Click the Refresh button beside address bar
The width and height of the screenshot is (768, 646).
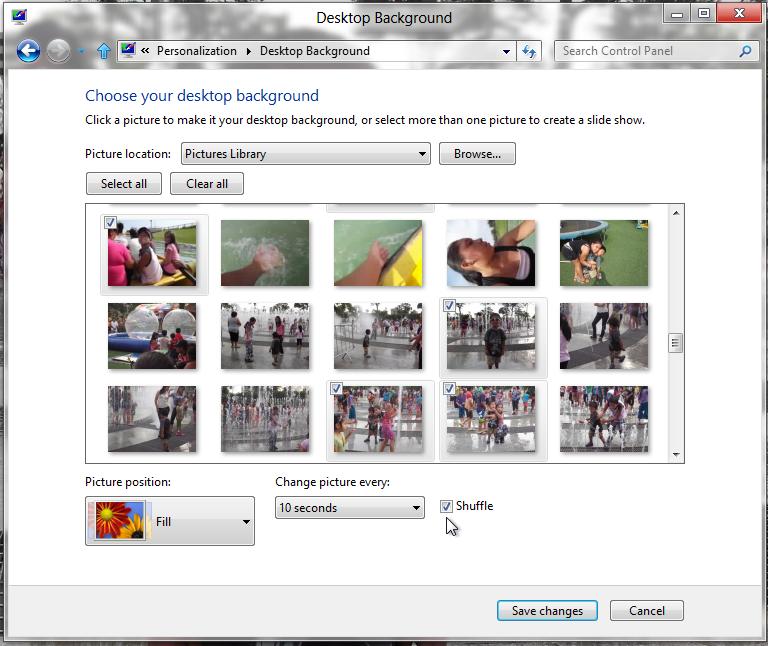coord(530,51)
